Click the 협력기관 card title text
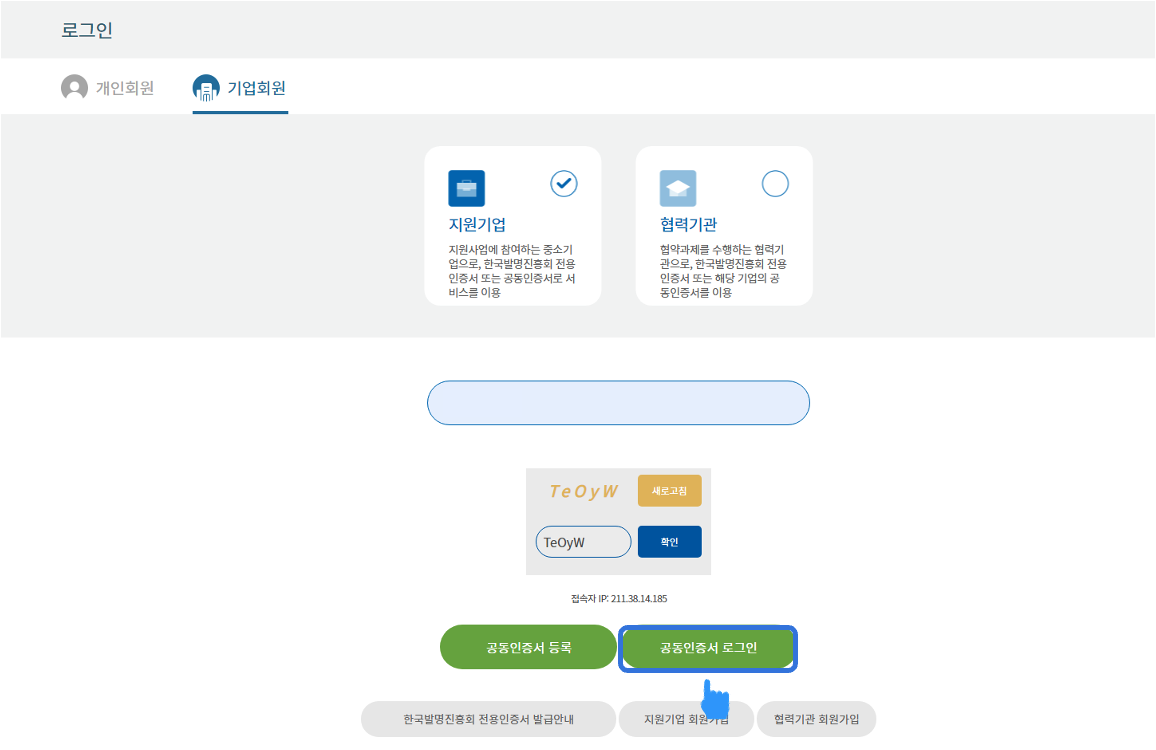The height and width of the screenshot is (750, 1156). click(x=688, y=225)
